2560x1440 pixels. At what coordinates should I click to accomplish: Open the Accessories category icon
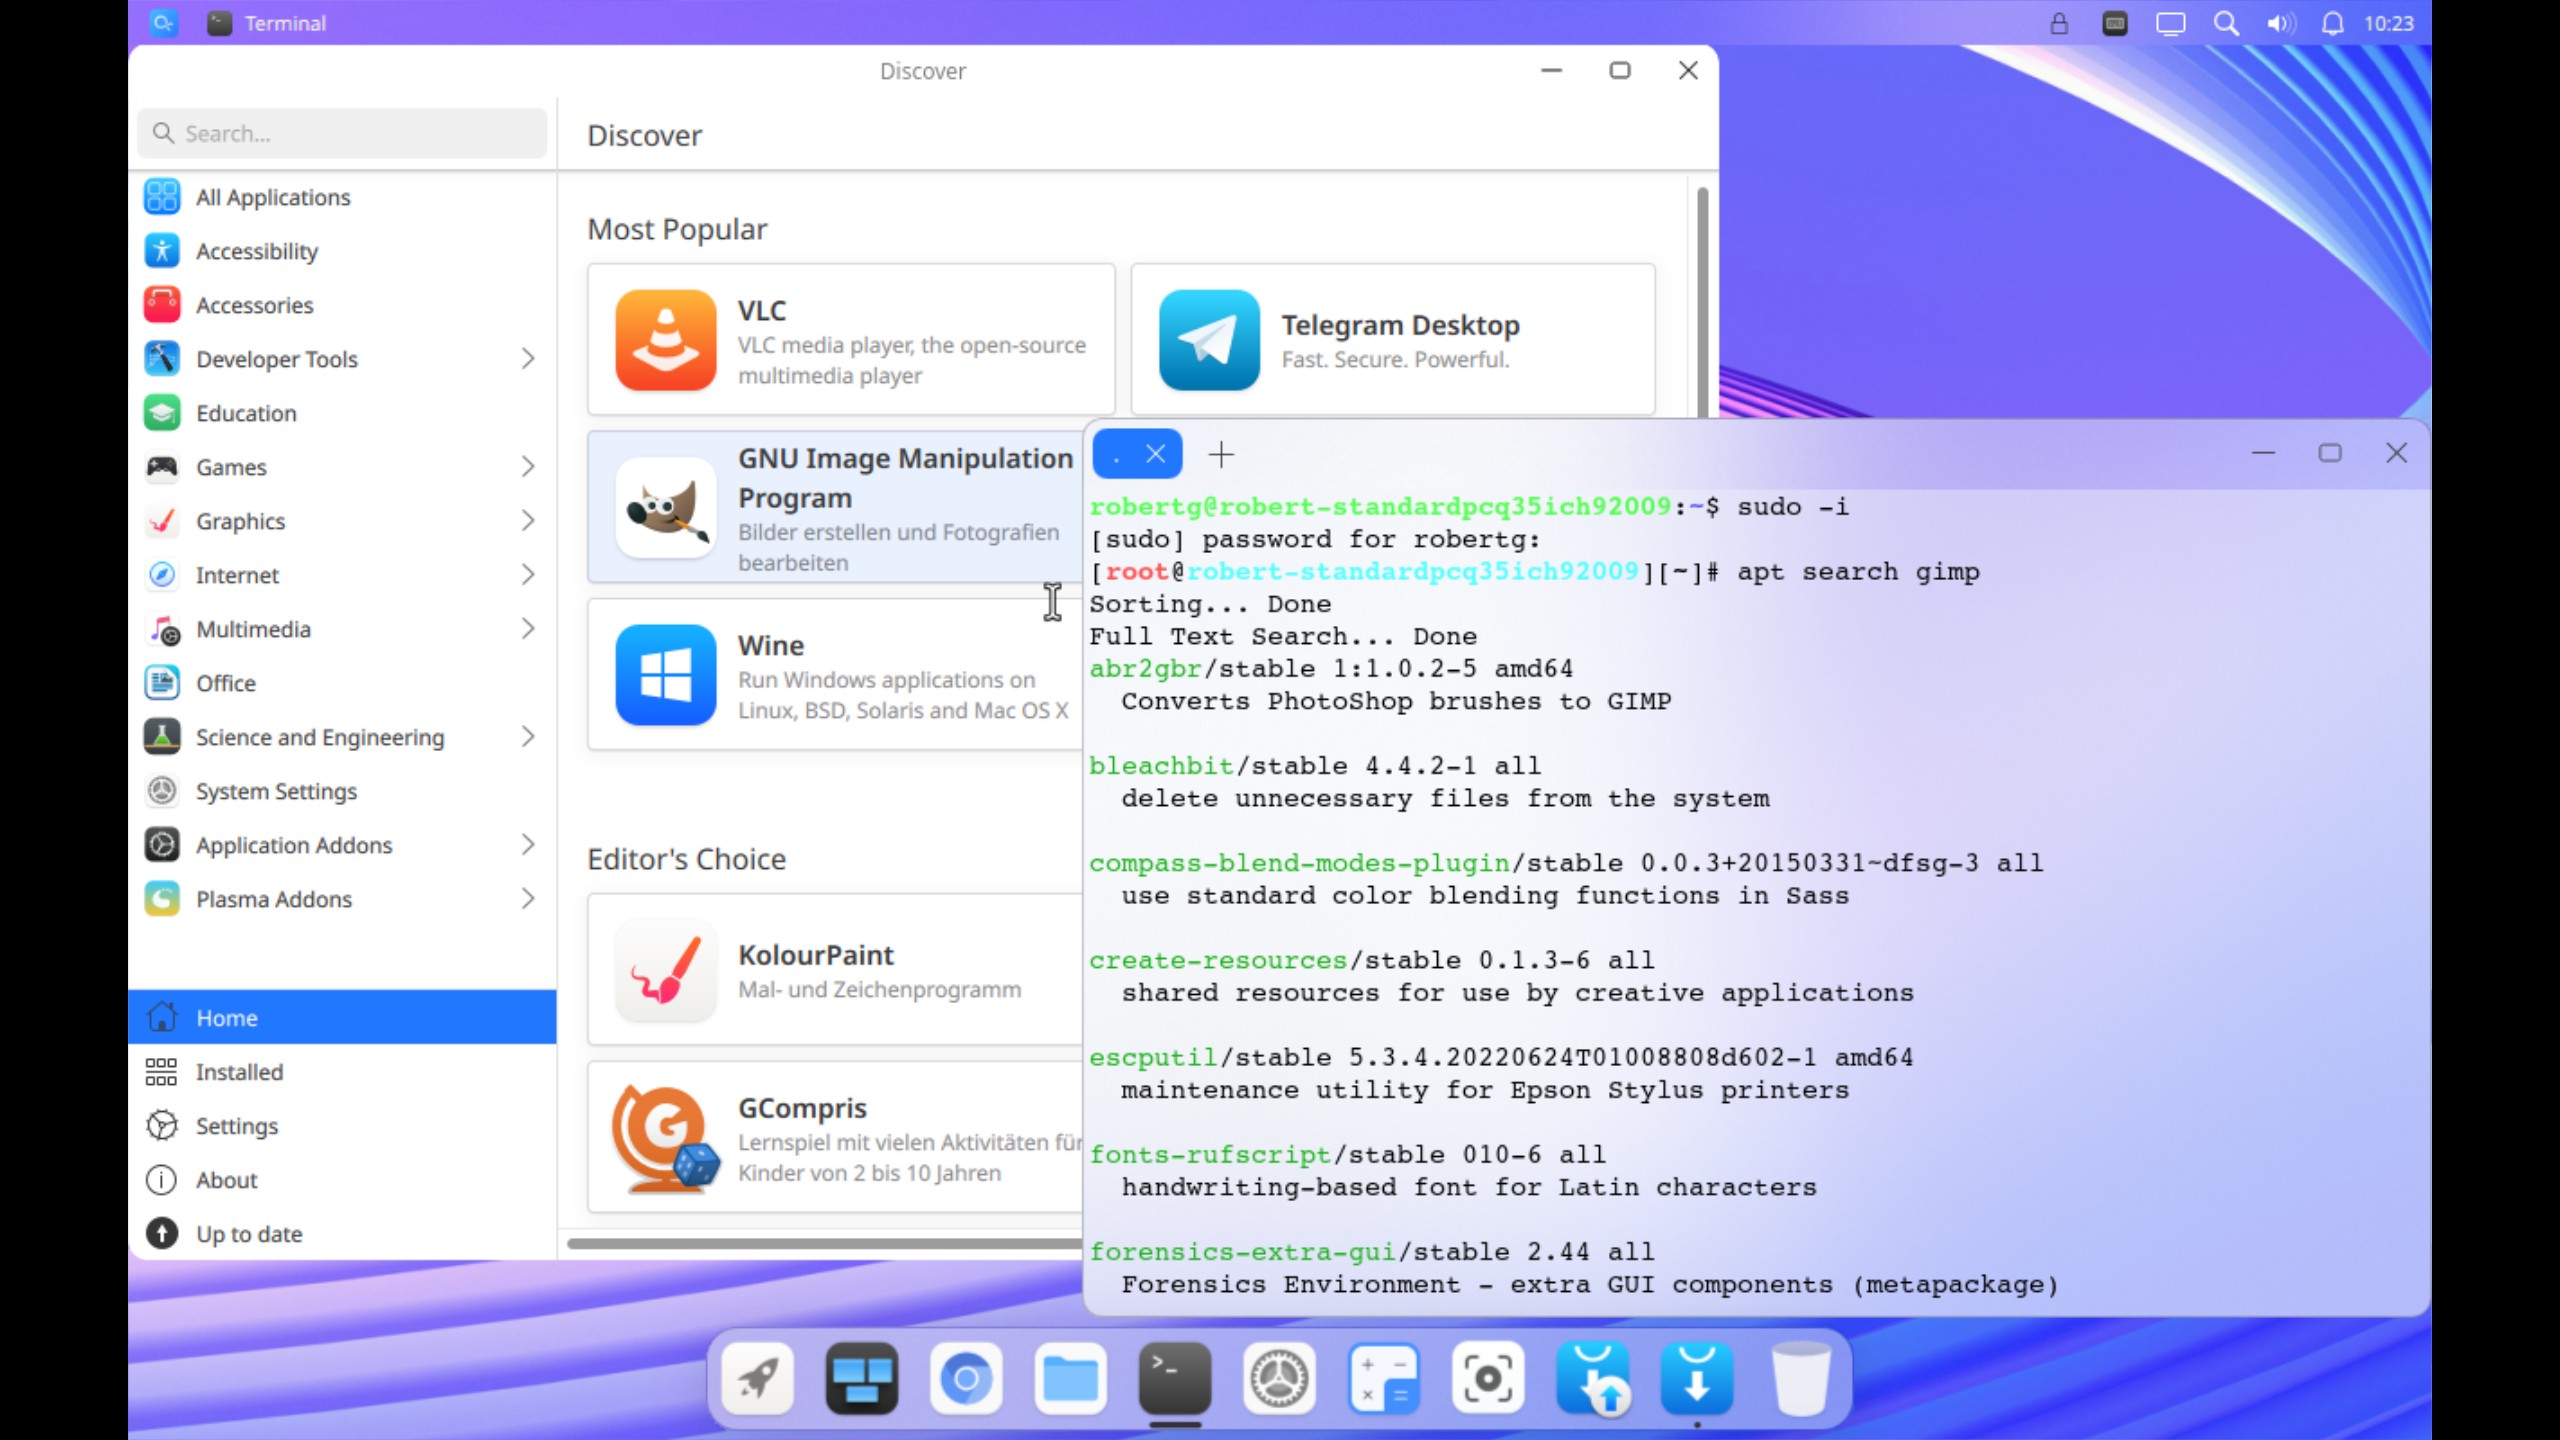162,304
